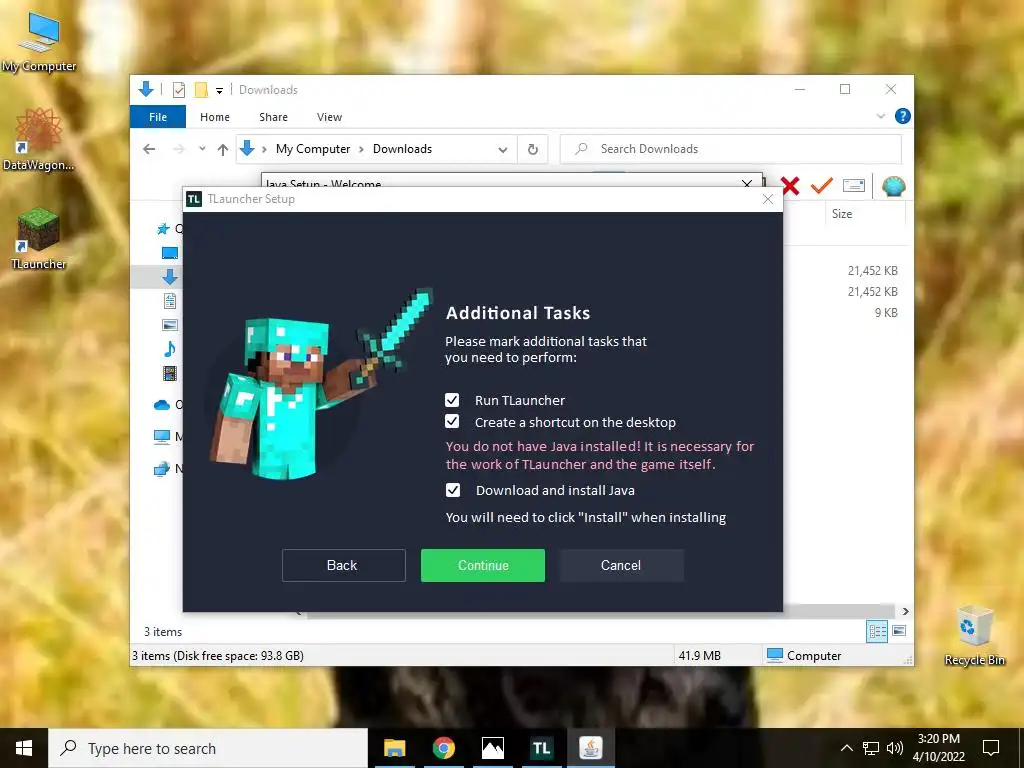
Task: Open Explorer Help question mark icon
Action: [903, 116]
